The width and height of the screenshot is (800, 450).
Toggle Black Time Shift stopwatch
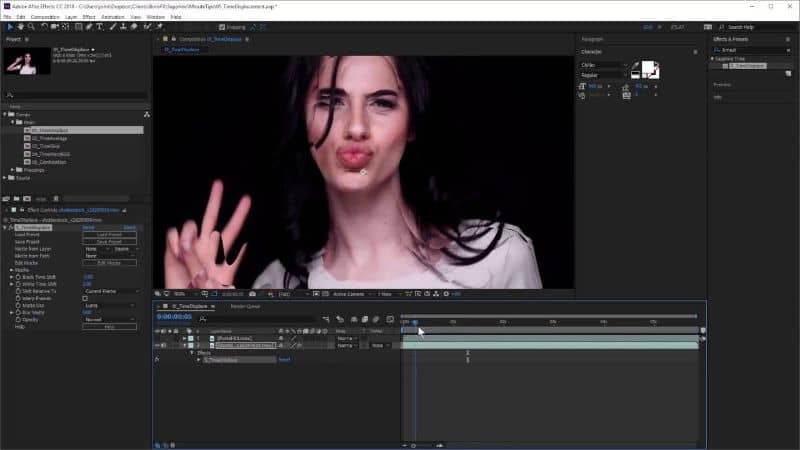coord(18,277)
